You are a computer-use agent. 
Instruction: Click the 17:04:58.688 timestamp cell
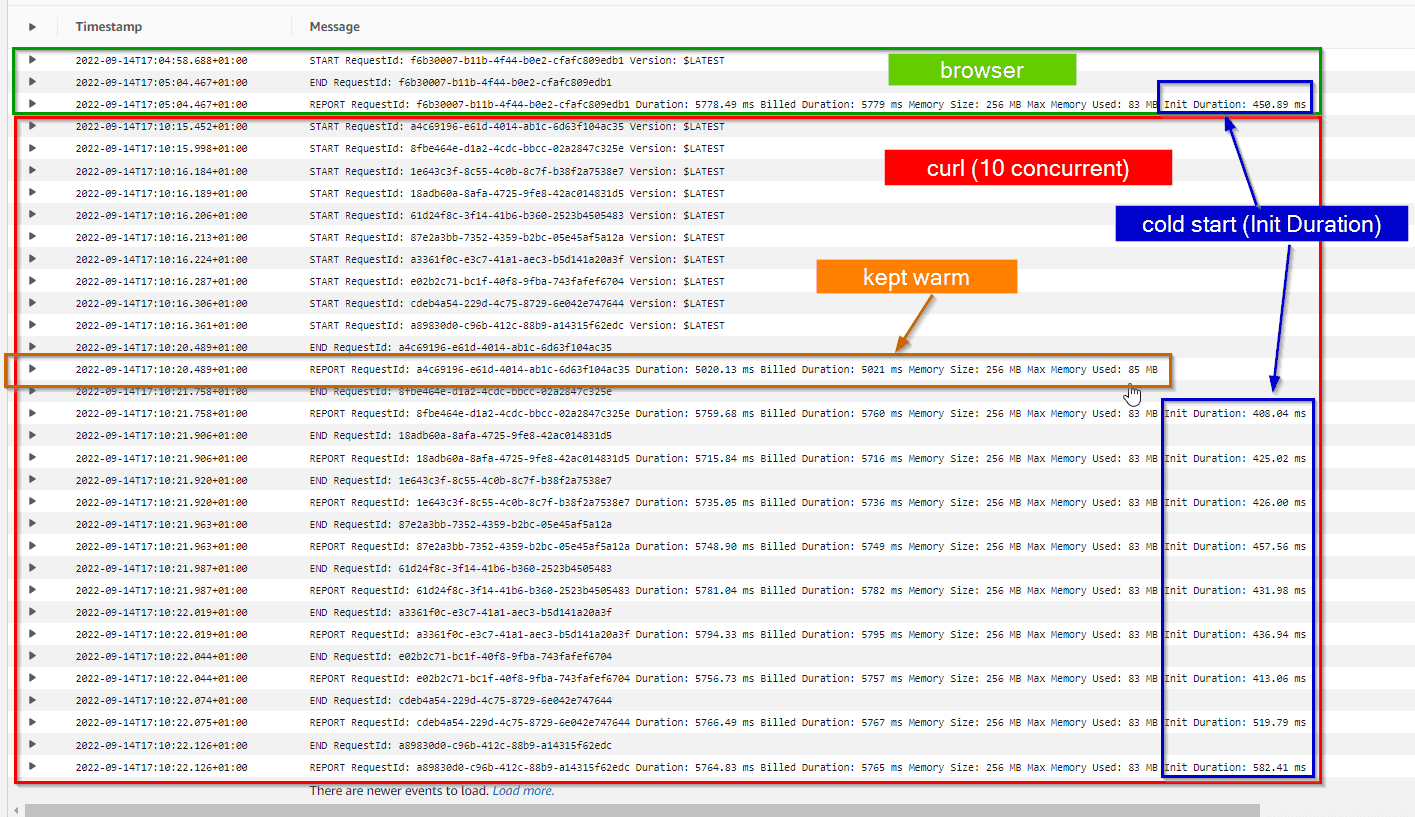point(161,61)
